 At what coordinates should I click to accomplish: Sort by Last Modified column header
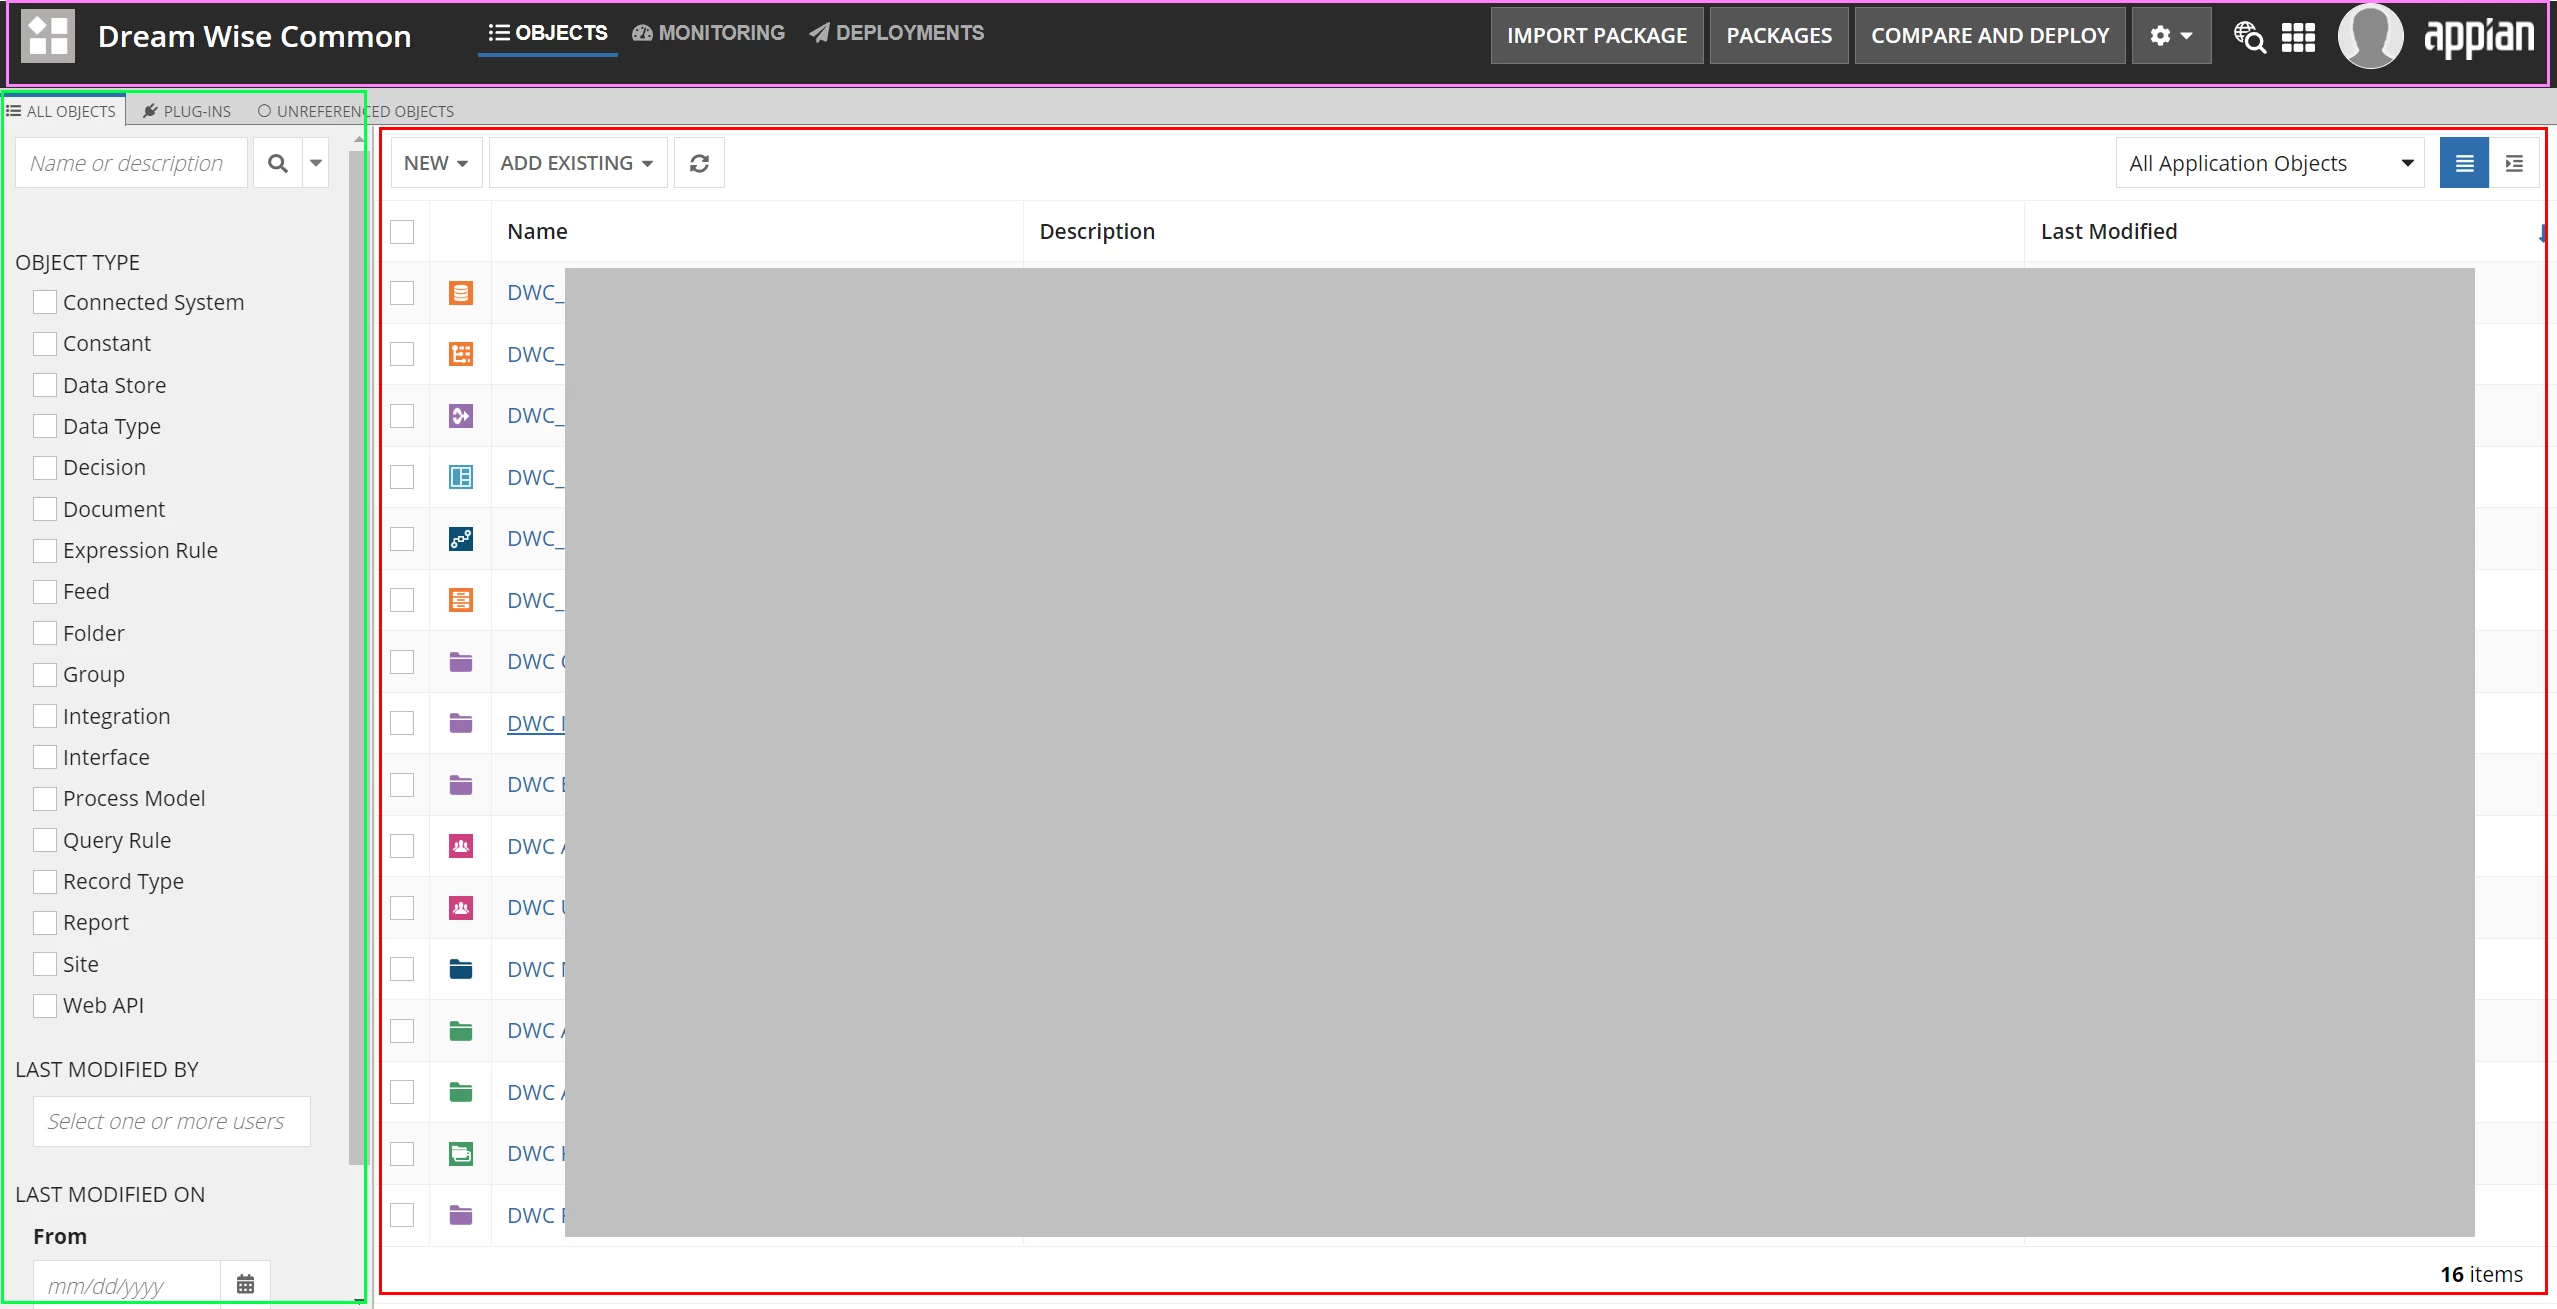[x=2109, y=232]
